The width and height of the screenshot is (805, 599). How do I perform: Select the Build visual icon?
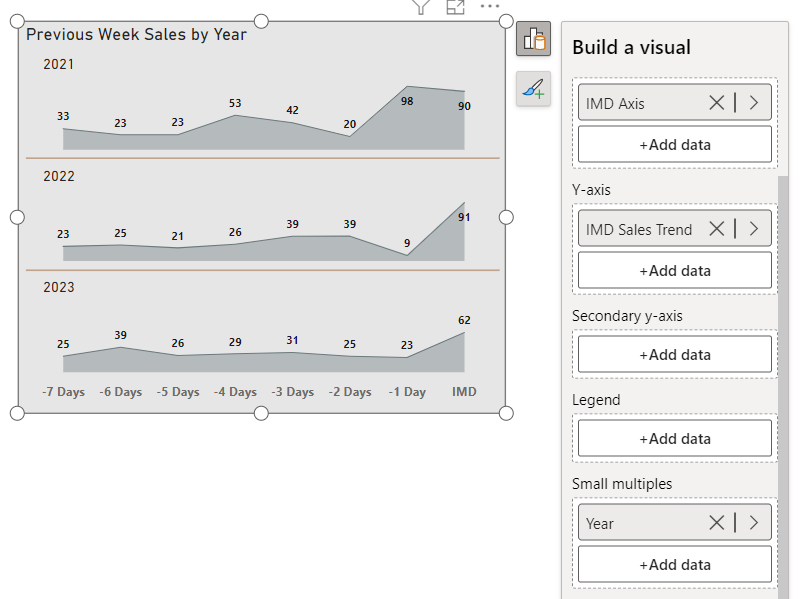click(x=533, y=40)
